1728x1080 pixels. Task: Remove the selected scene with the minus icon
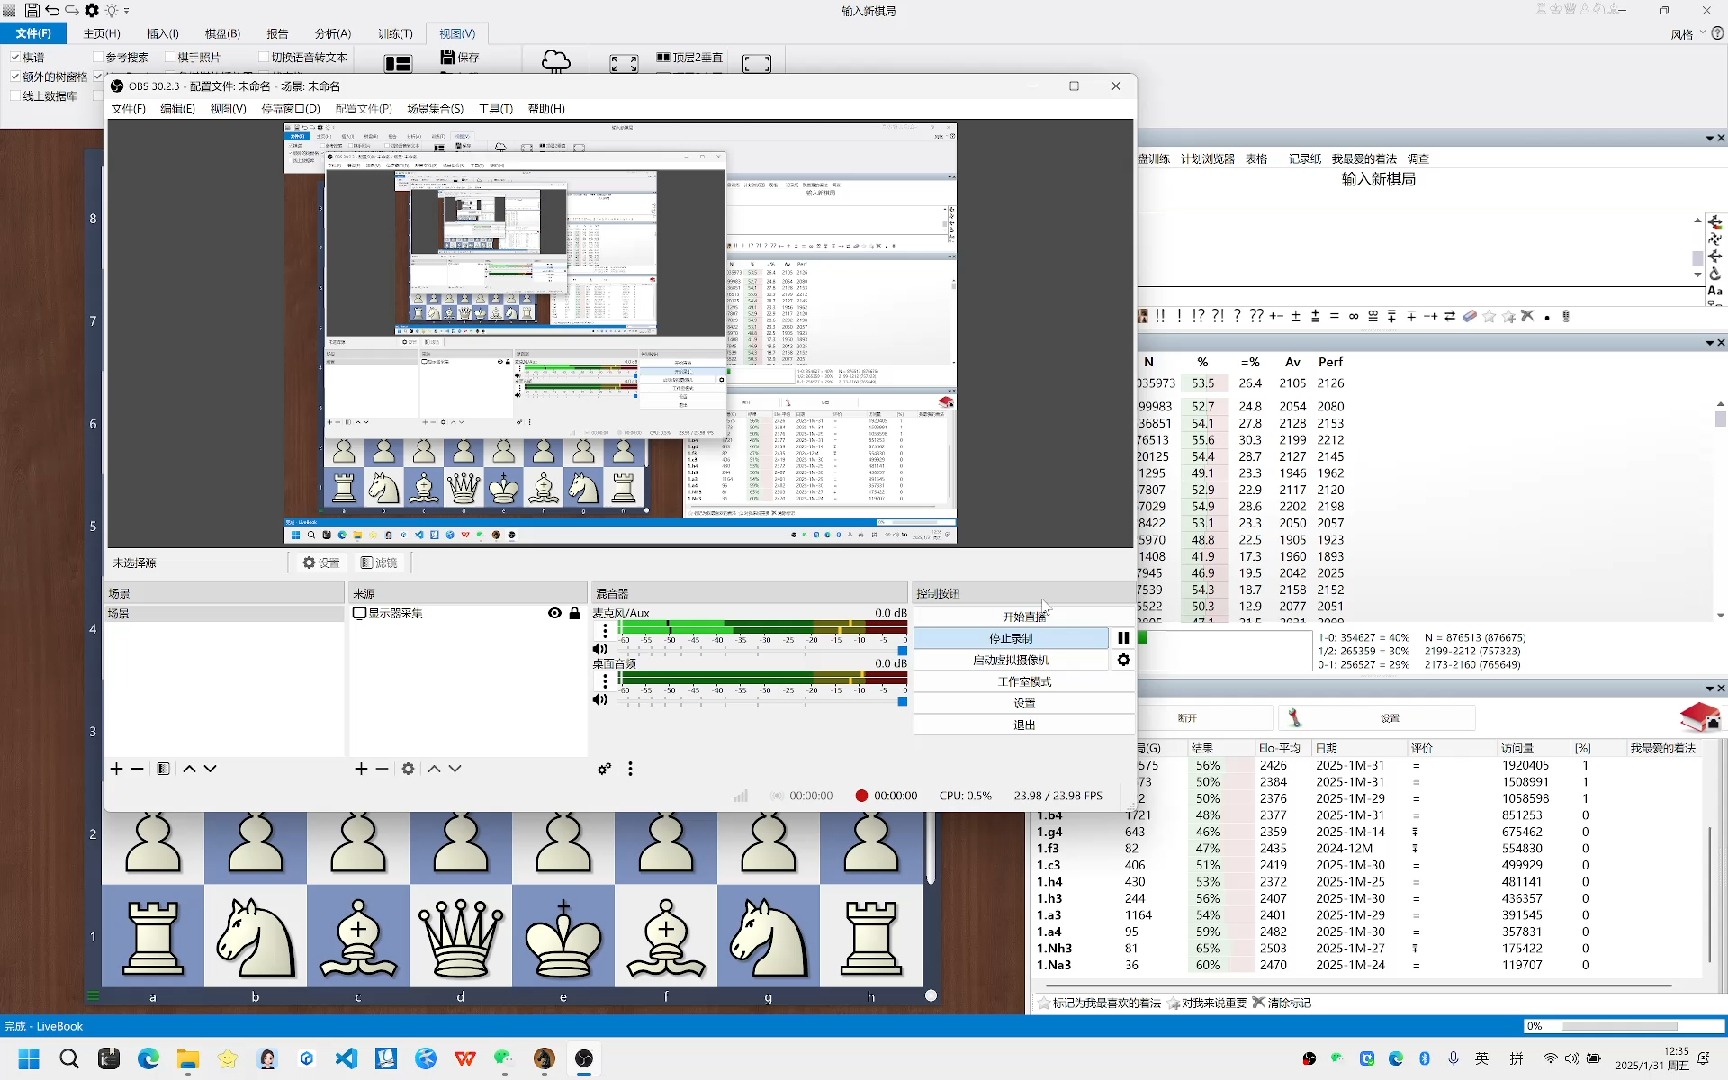coord(137,769)
